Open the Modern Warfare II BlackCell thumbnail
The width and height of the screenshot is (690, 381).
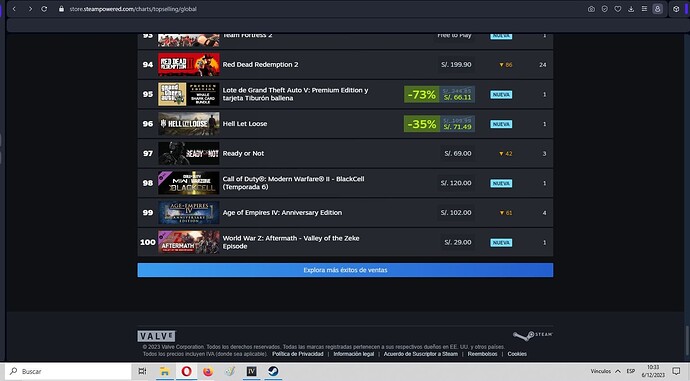click(188, 183)
